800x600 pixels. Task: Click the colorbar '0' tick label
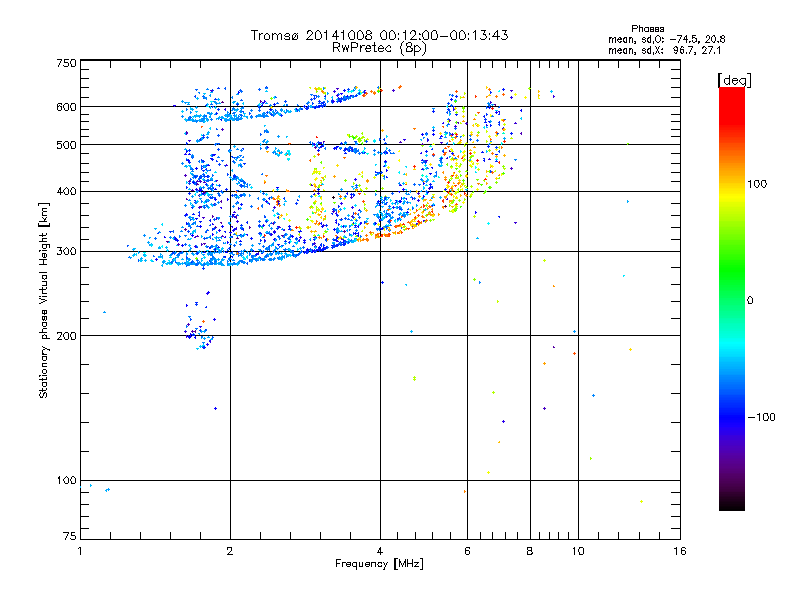pyautogui.click(x=749, y=301)
